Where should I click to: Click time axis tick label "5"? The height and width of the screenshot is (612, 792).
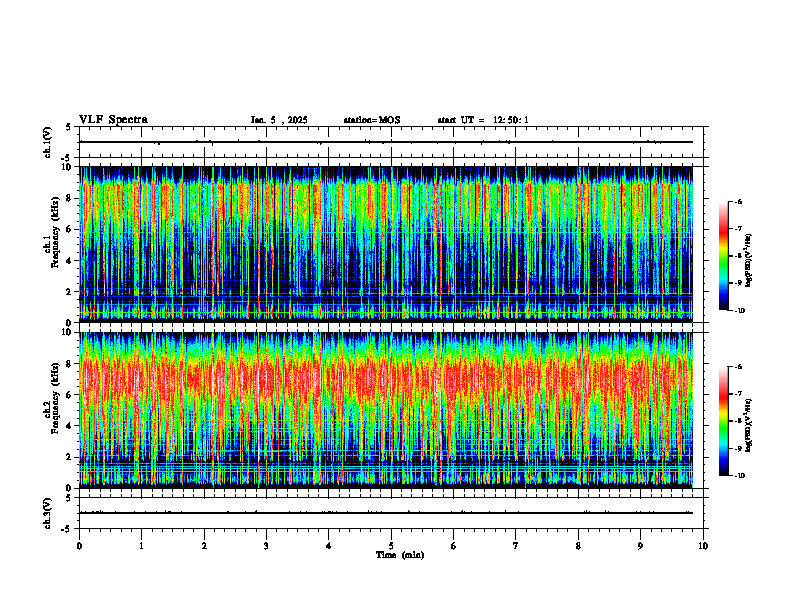pos(391,546)
